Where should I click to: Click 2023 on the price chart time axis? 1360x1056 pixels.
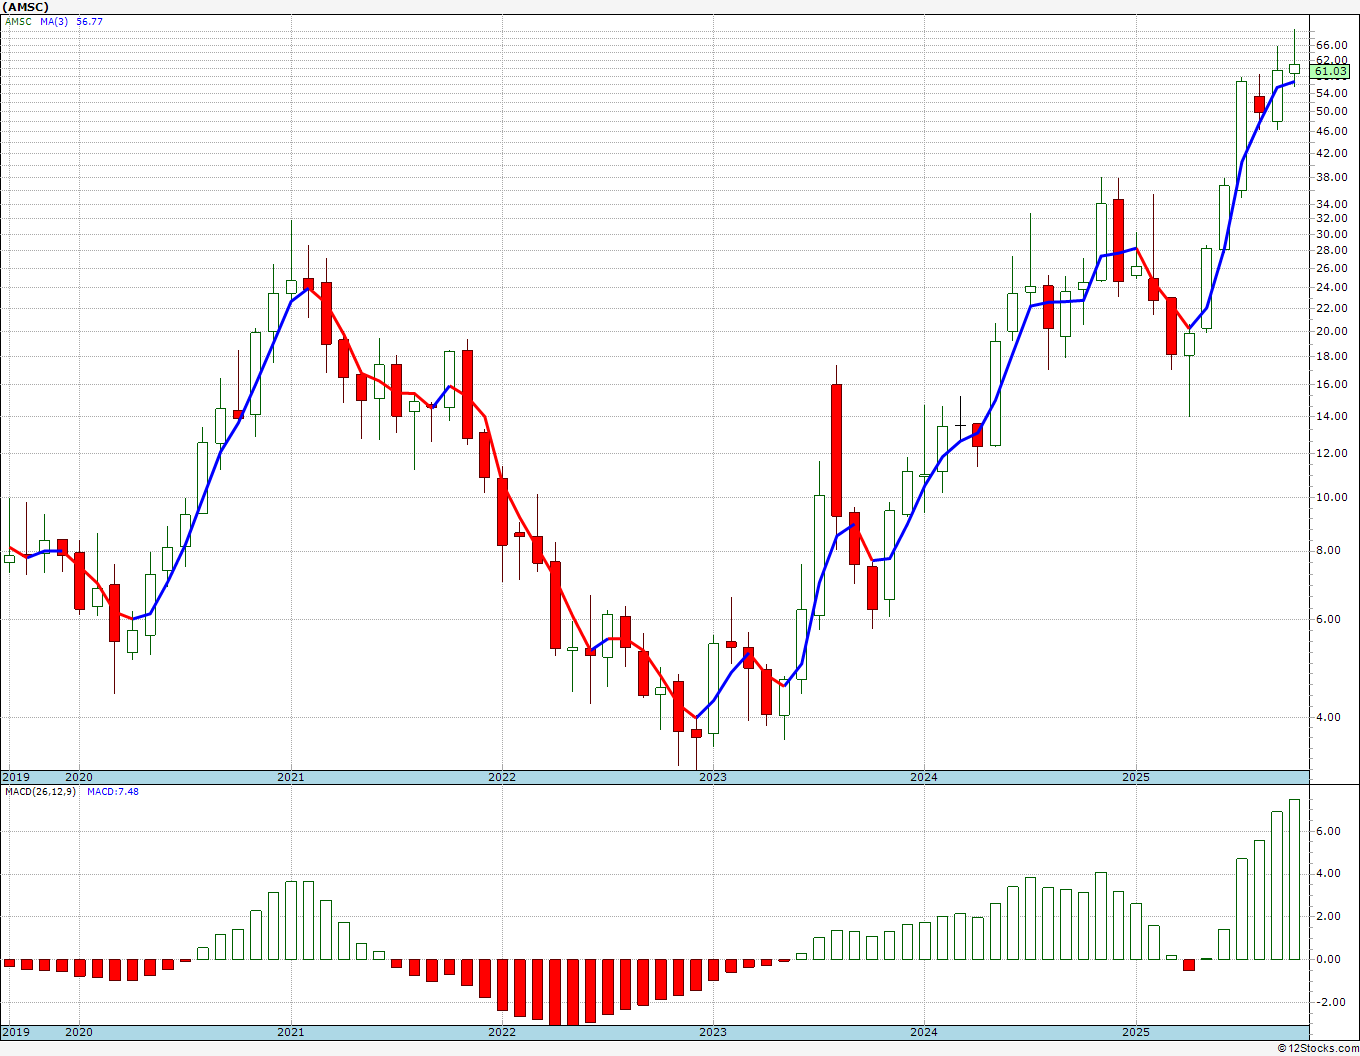712,777
